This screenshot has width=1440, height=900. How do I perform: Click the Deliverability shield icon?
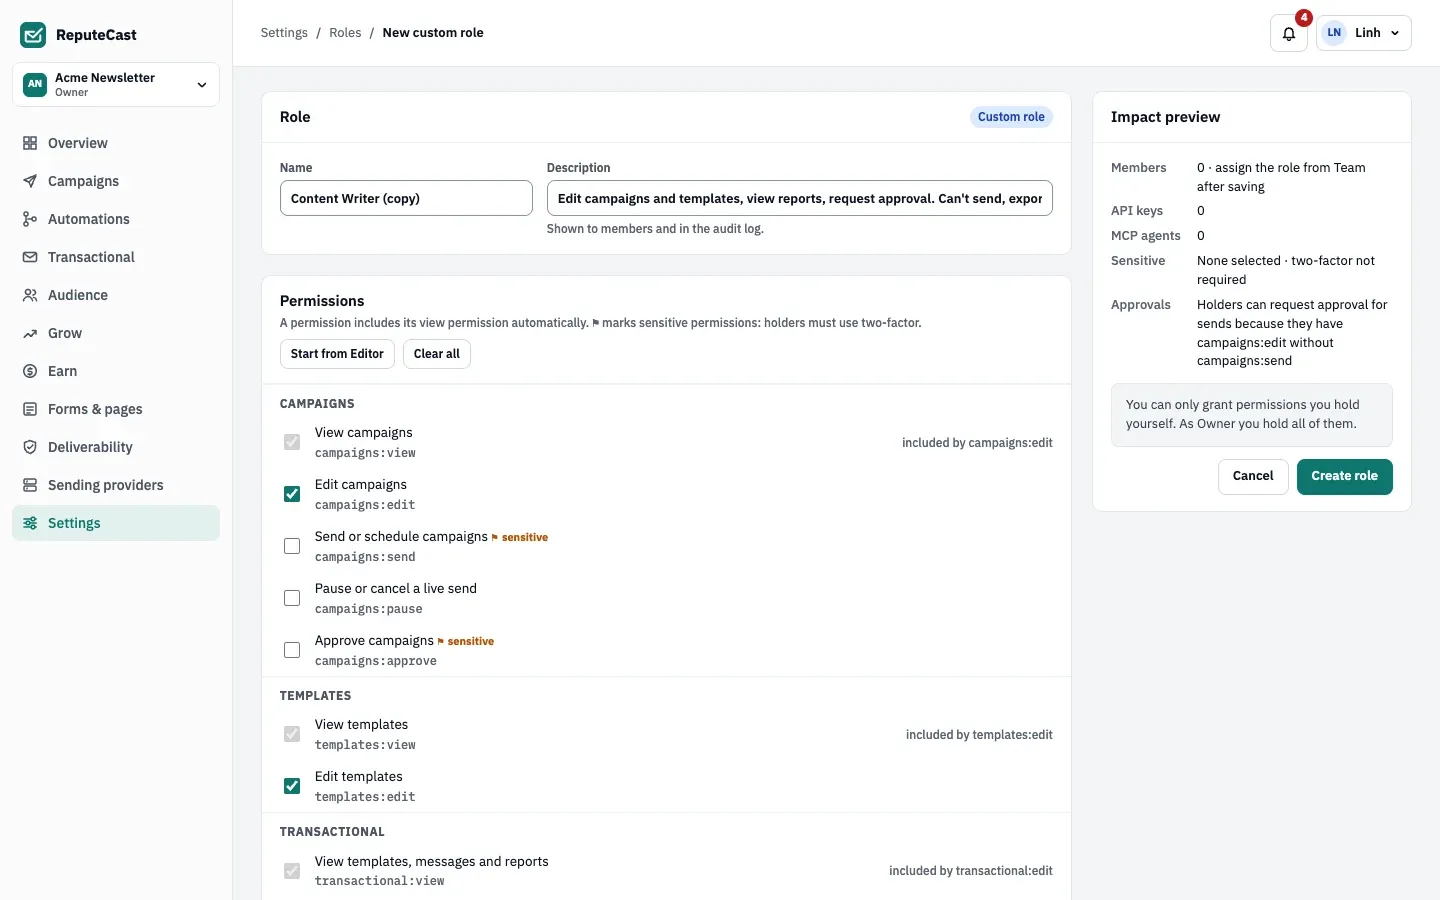pos(30,447)
